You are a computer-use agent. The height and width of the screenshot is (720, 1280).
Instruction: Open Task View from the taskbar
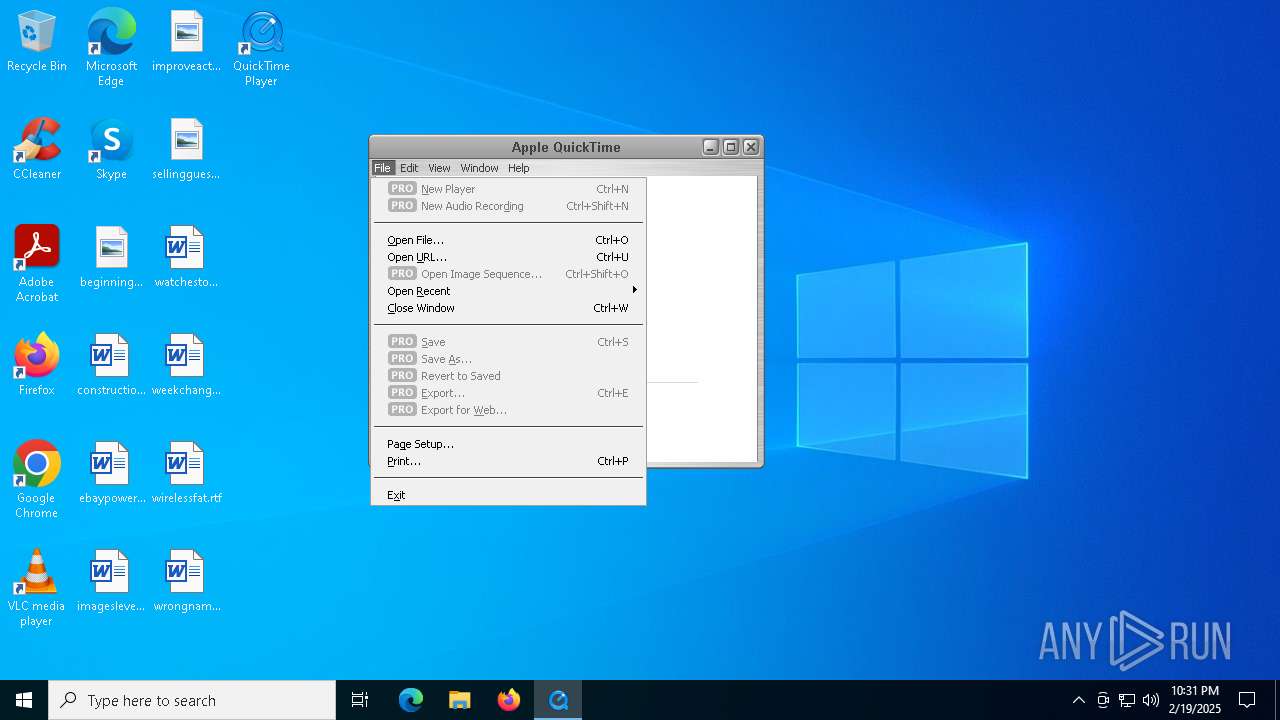coord(360,700)
